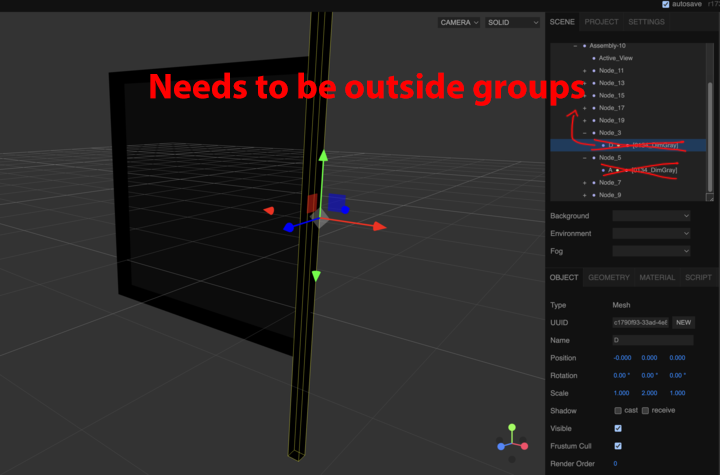
Task: Click the blue plane handle on the gizmo
Action: tap(337, 202)
